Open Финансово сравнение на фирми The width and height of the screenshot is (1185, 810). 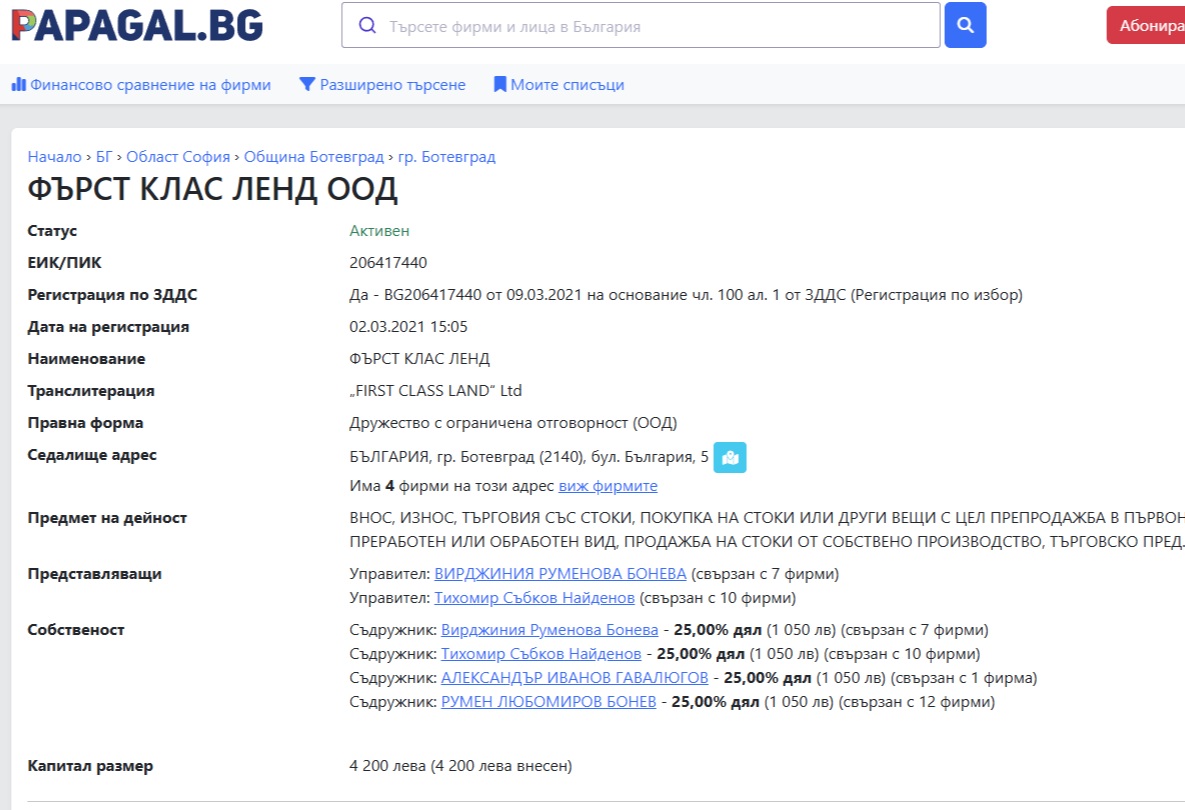click(141, 85)
